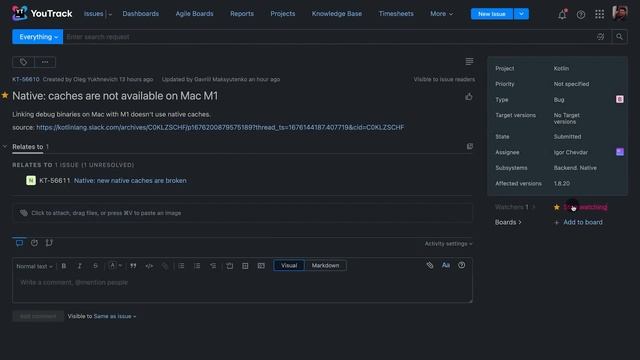Image resolution: width=640 pixels, height=360 pixels.
Task: Click the issue details list icon
Action: [x=469, y=62]
